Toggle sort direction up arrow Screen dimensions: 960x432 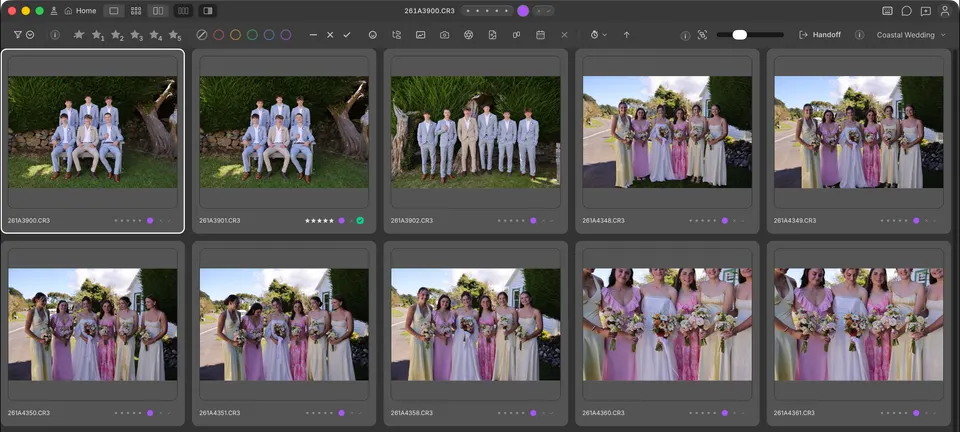point(626,35)
